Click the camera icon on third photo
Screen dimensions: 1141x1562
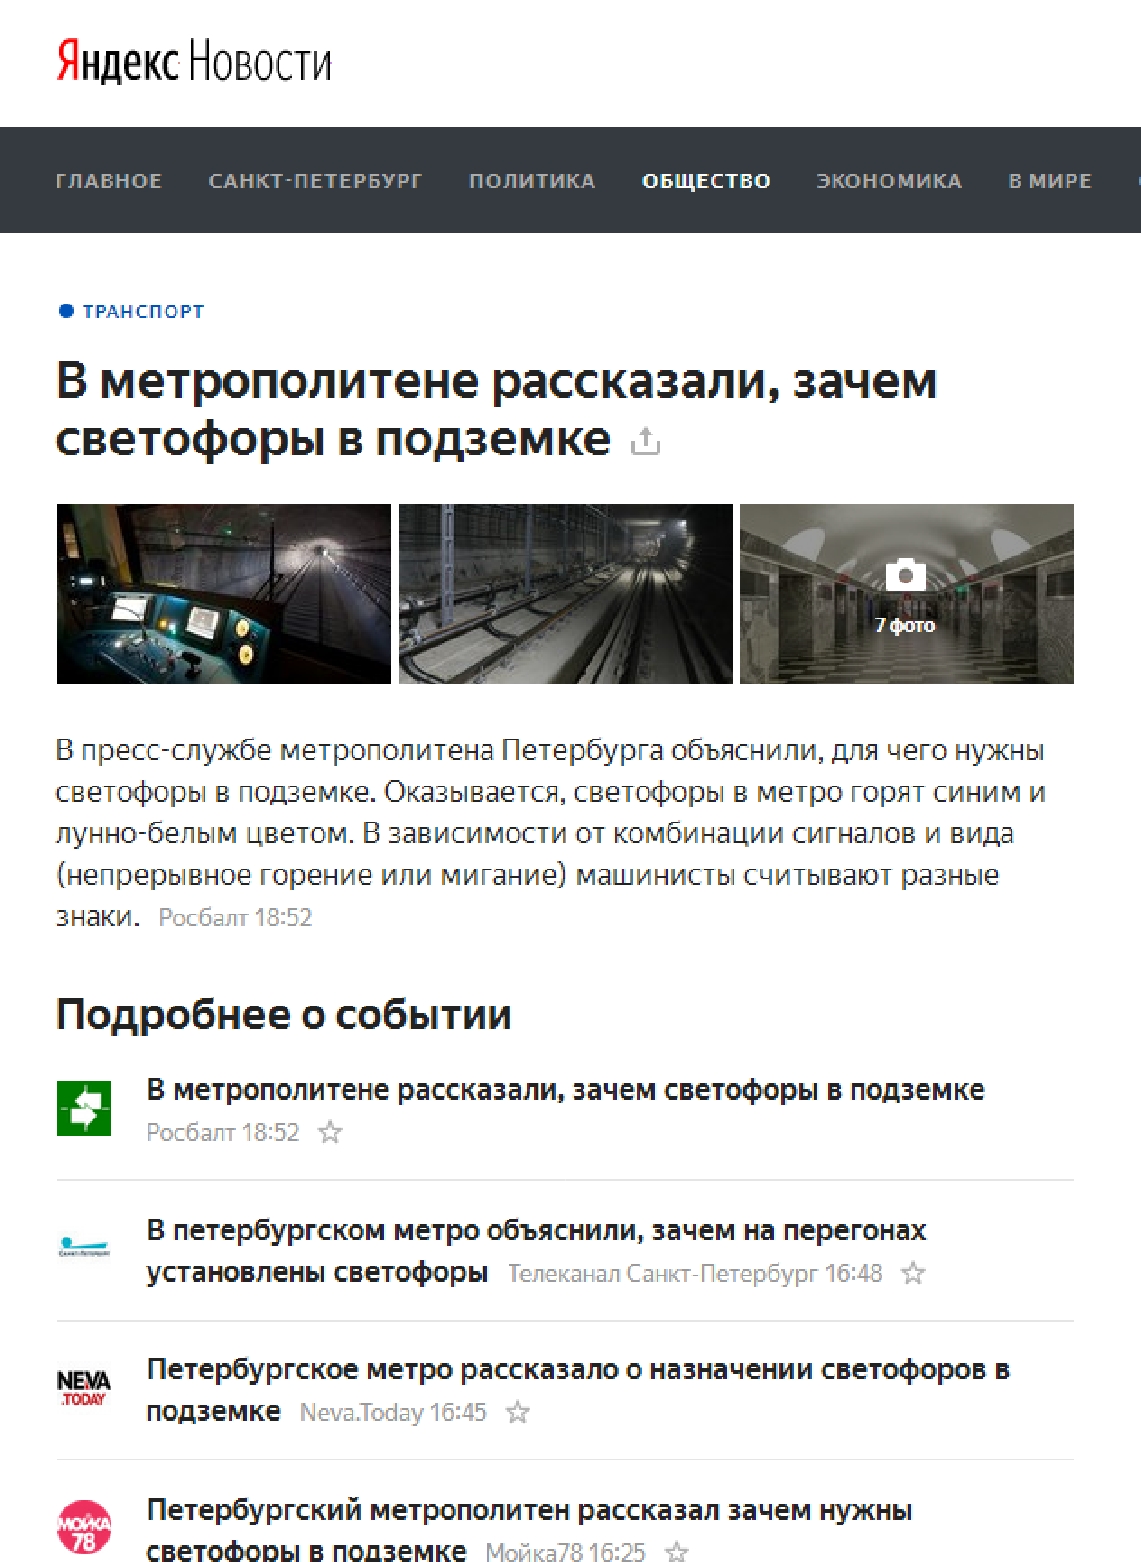click(905, 574)
